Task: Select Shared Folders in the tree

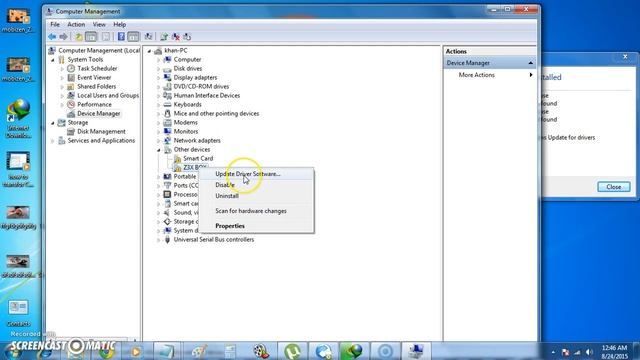Action: pyautogui.click(x=96, y=86)
